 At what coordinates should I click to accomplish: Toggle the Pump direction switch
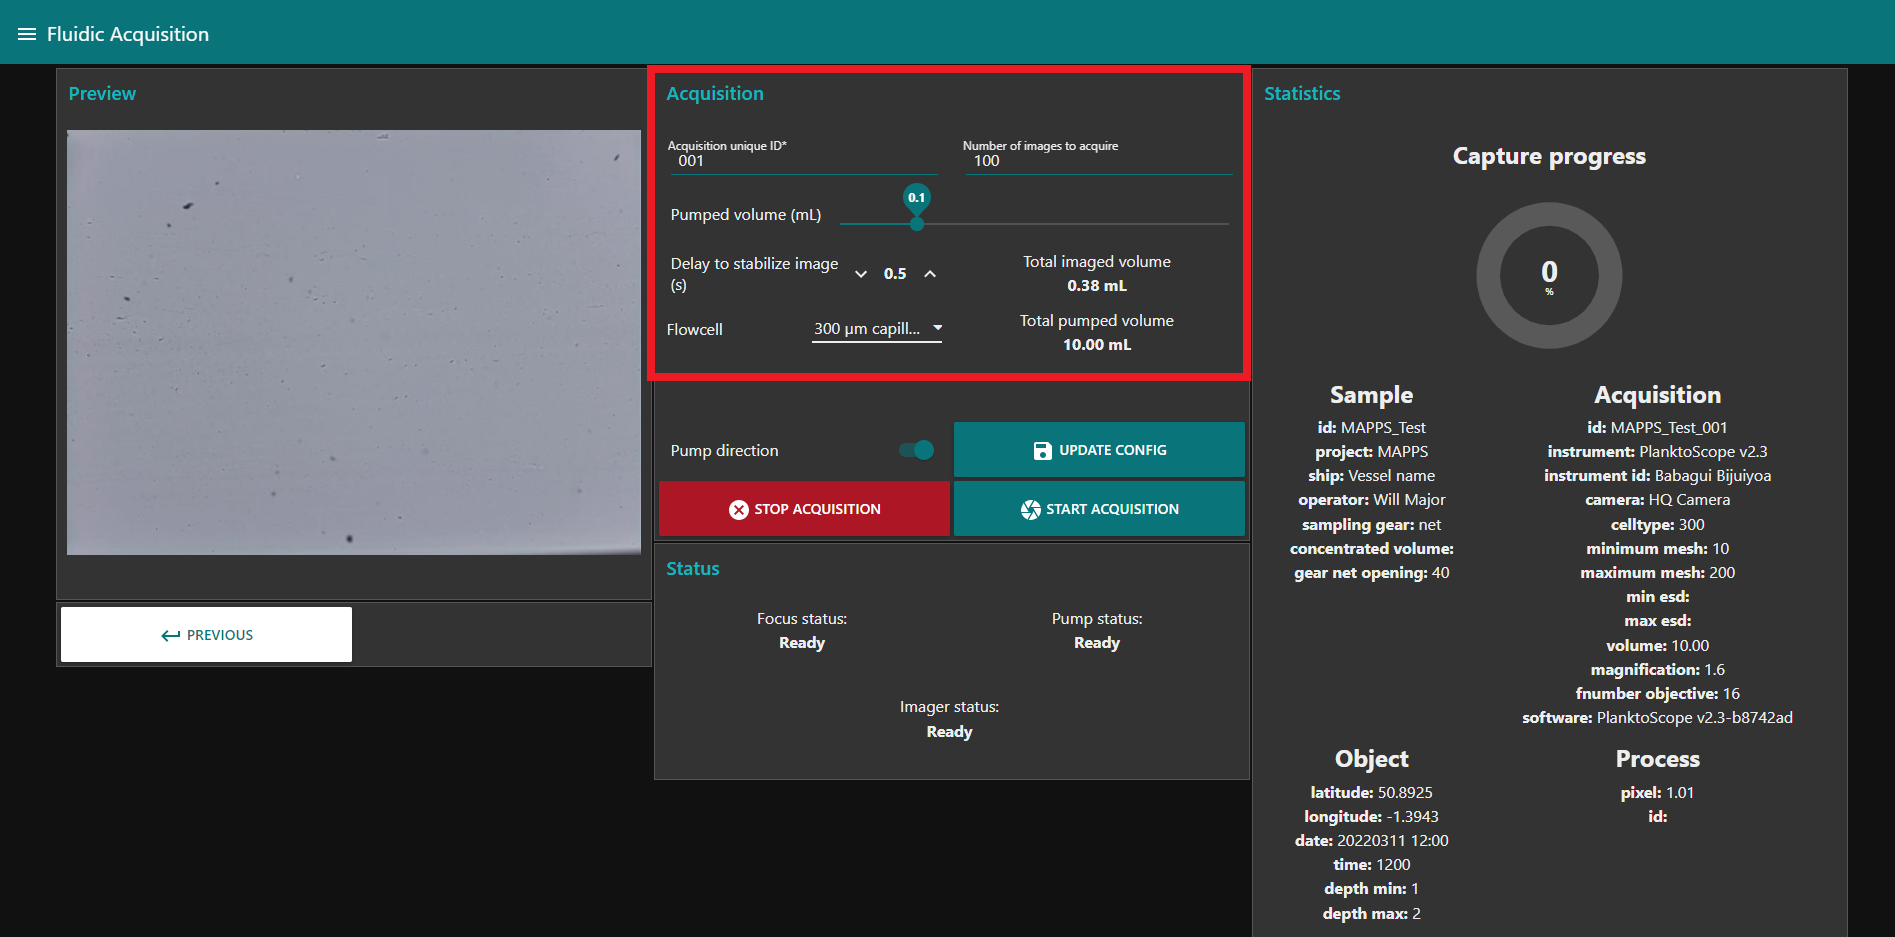[916, 450]
